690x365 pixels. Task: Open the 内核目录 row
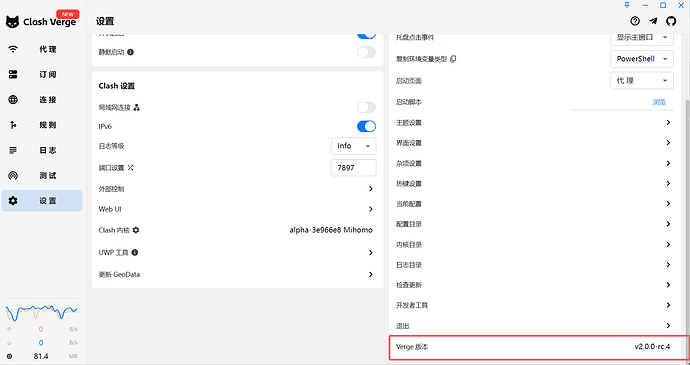[x=534, y=244]
